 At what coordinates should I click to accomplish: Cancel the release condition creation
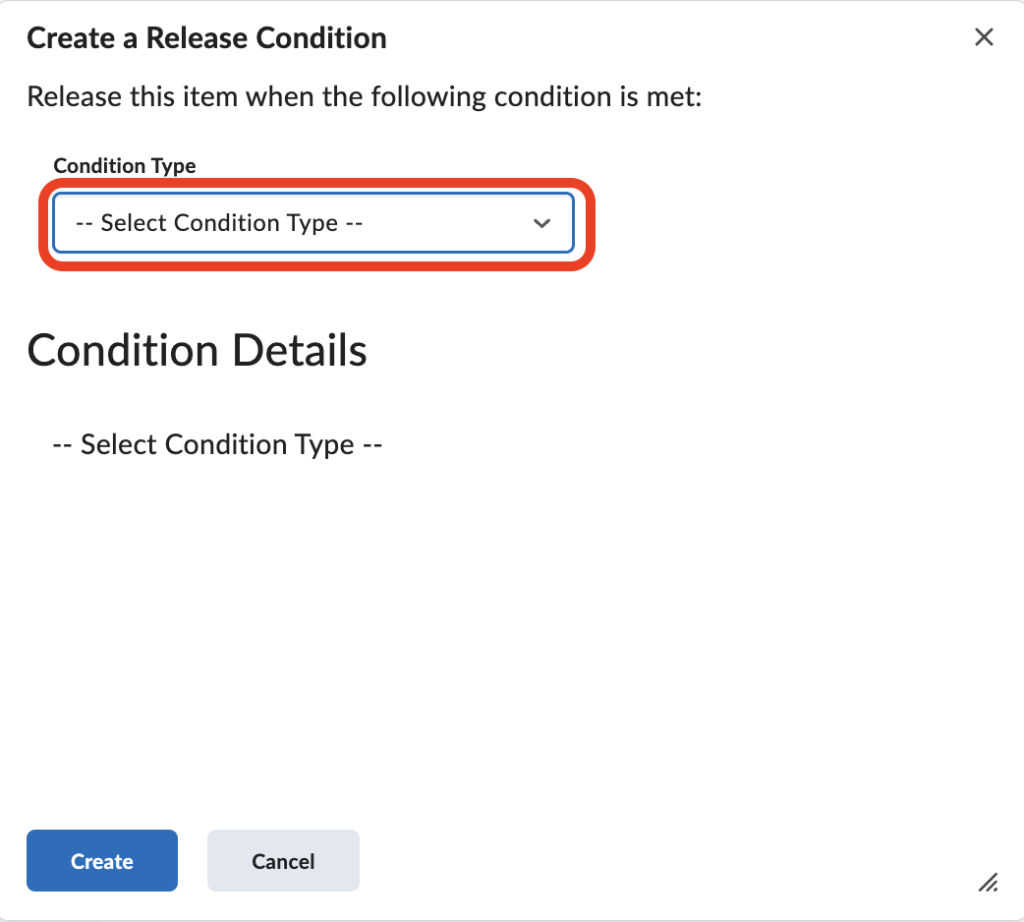point(283,861)
